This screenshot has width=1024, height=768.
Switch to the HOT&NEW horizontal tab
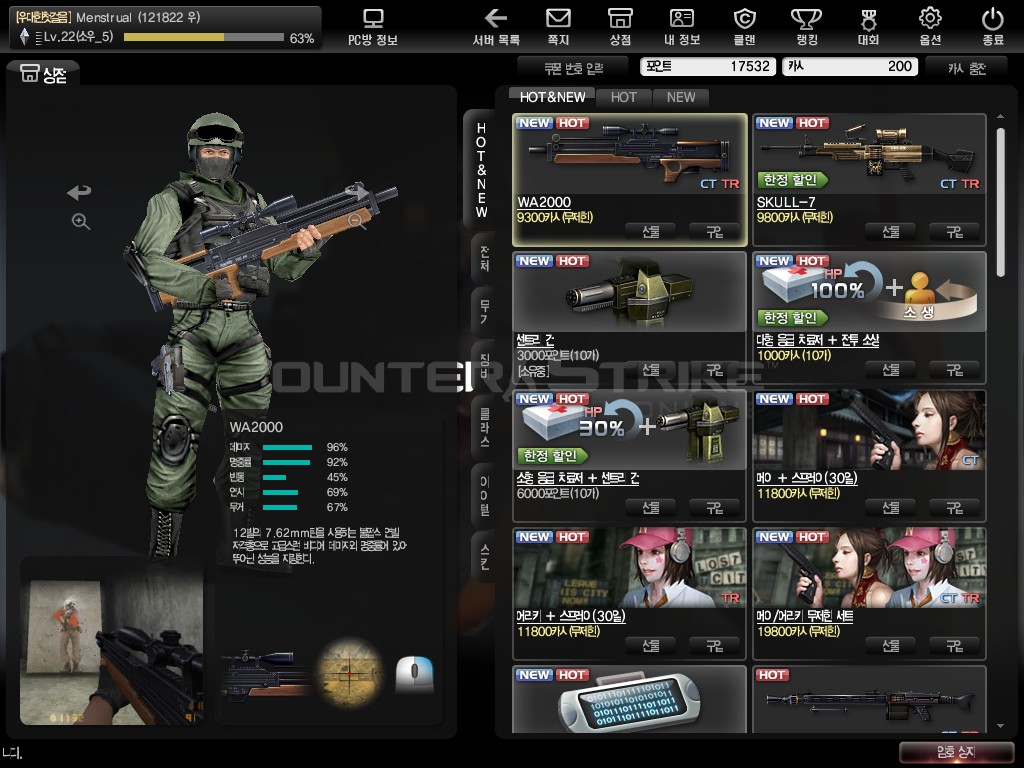(552, 97)
